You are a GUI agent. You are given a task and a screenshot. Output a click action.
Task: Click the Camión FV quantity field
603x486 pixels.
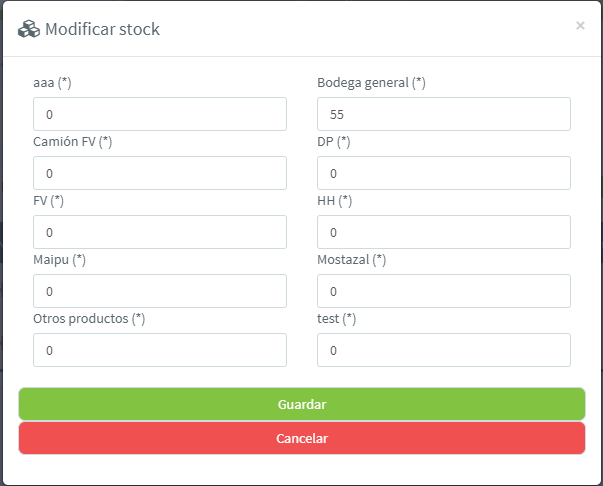click(x=160, y=173)
